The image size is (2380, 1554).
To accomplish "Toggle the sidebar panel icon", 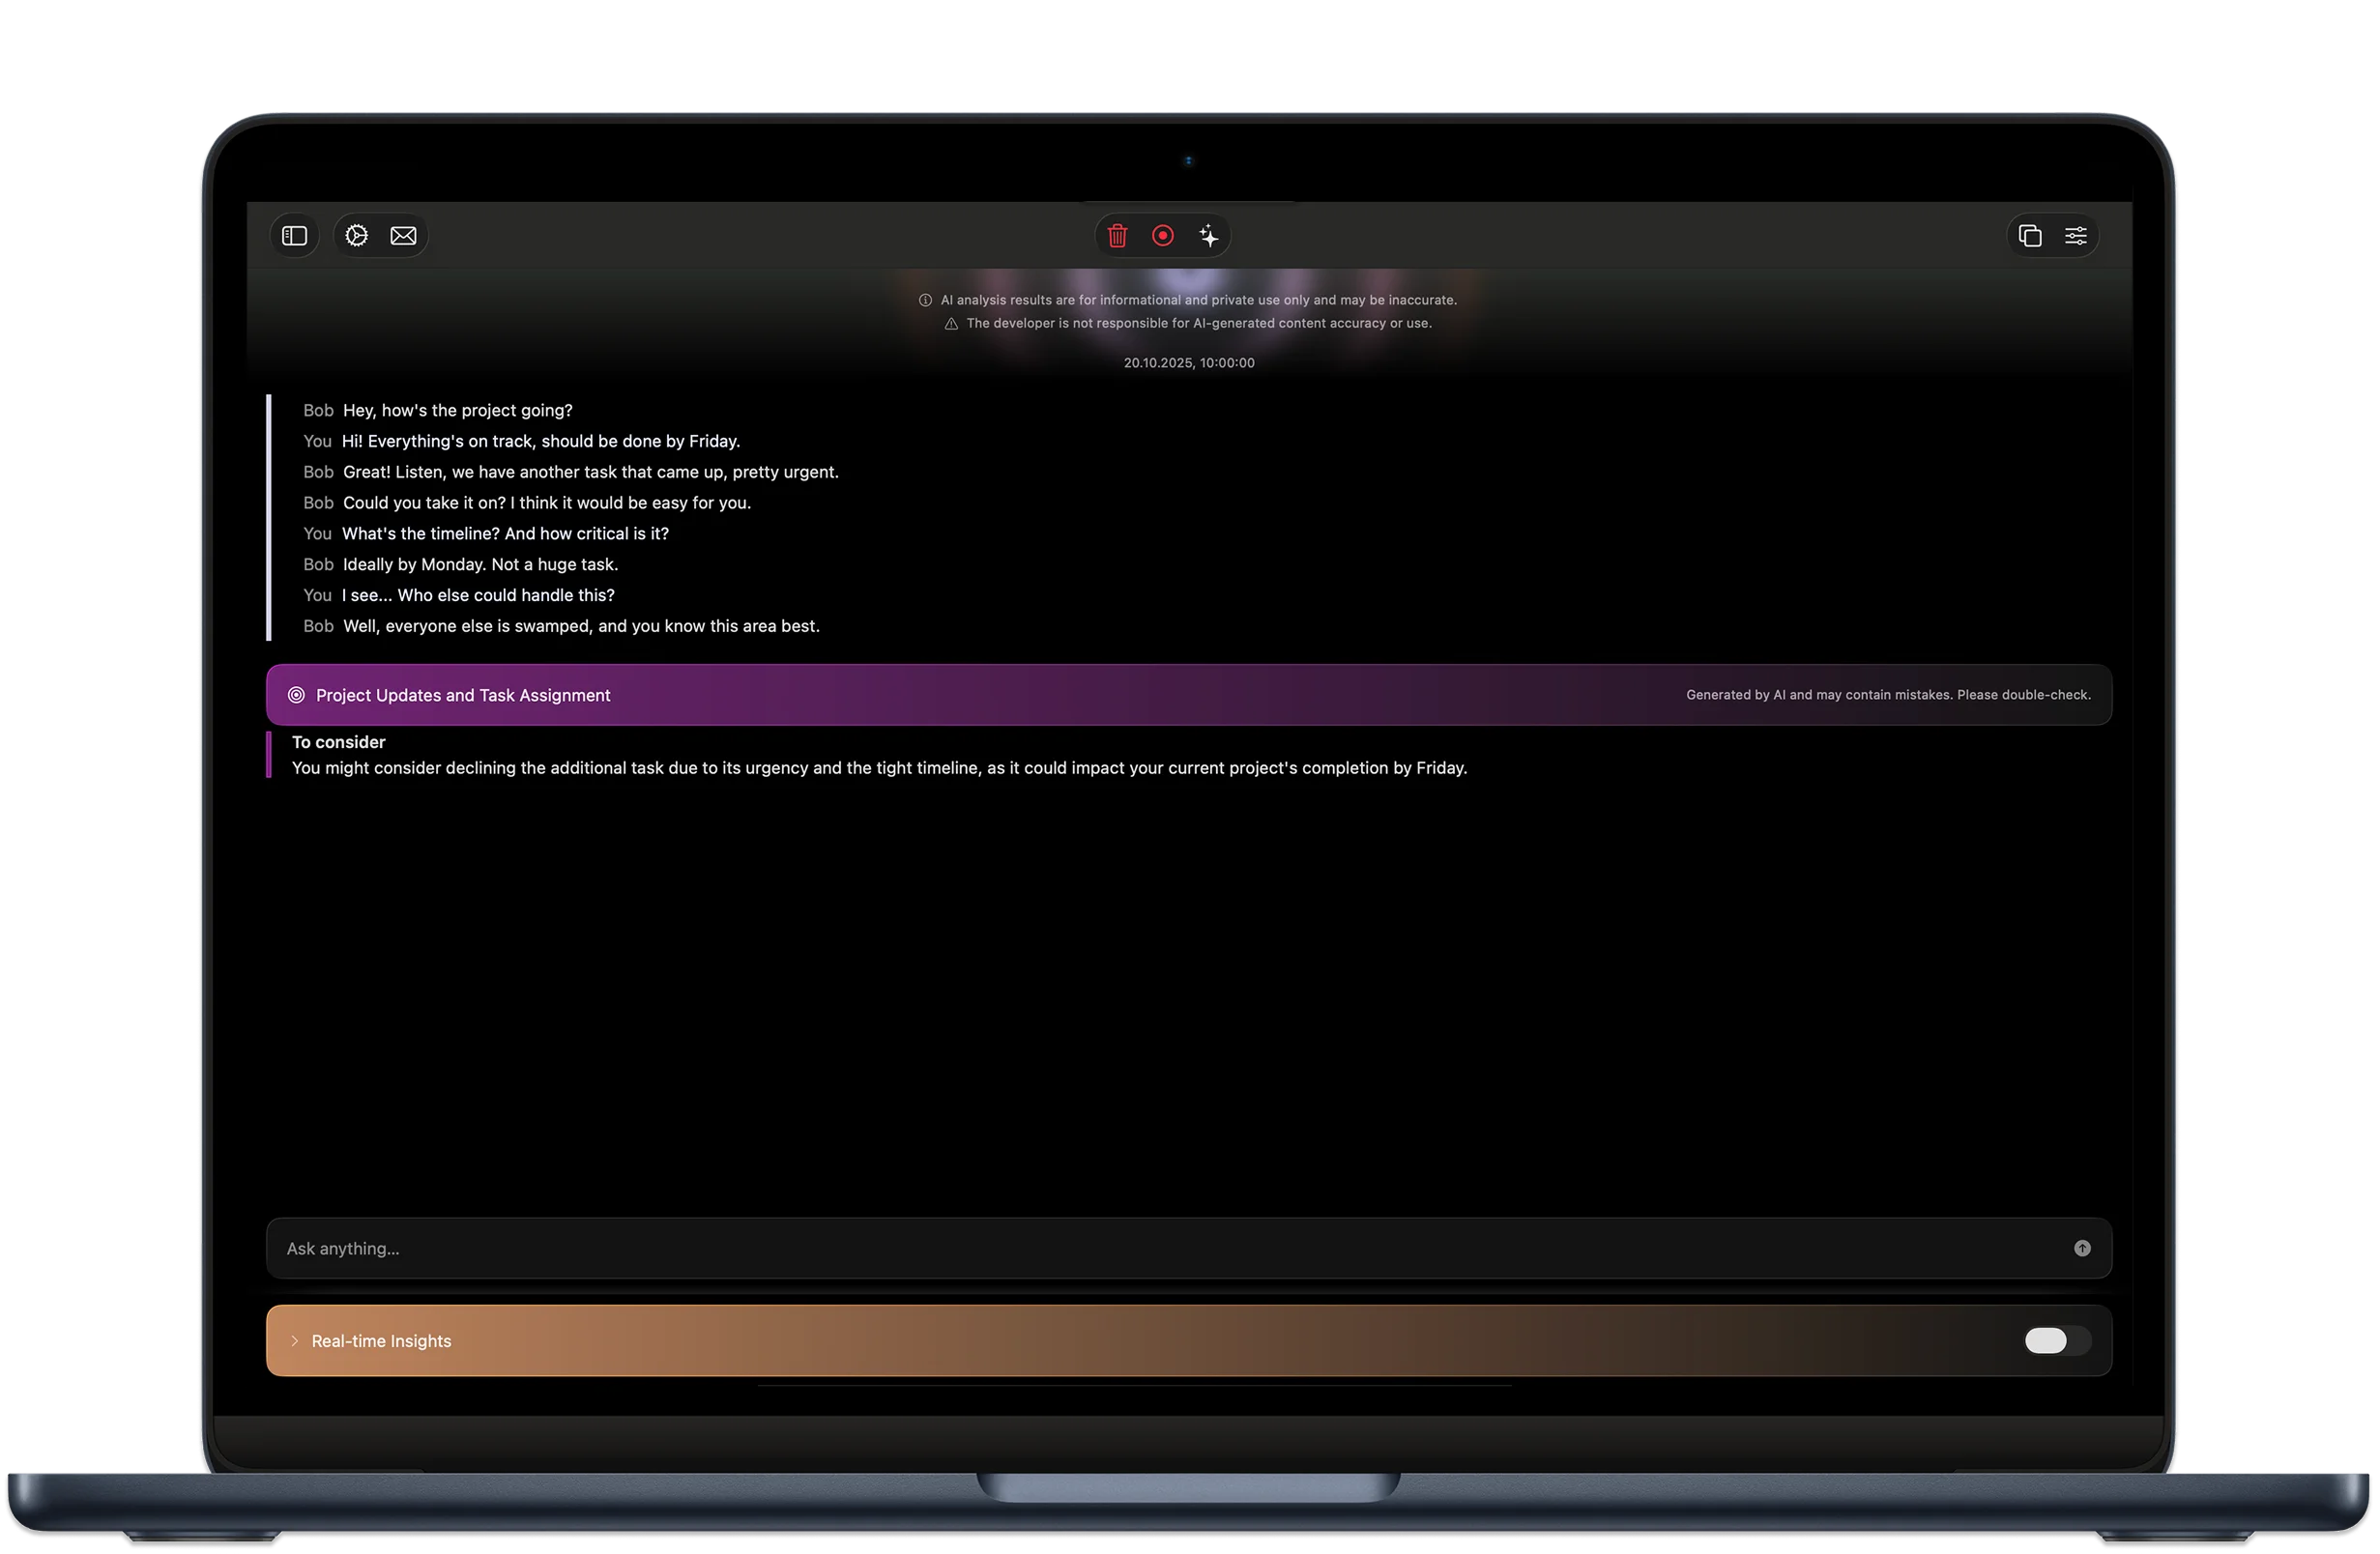I will [294, 236].
